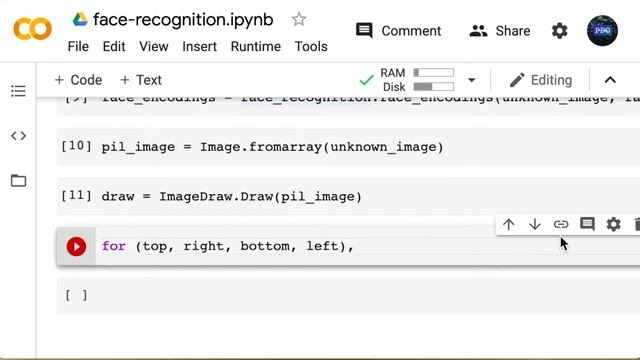Open the View menu
This screenshot has width=640, height=360.
click(153, 47)
